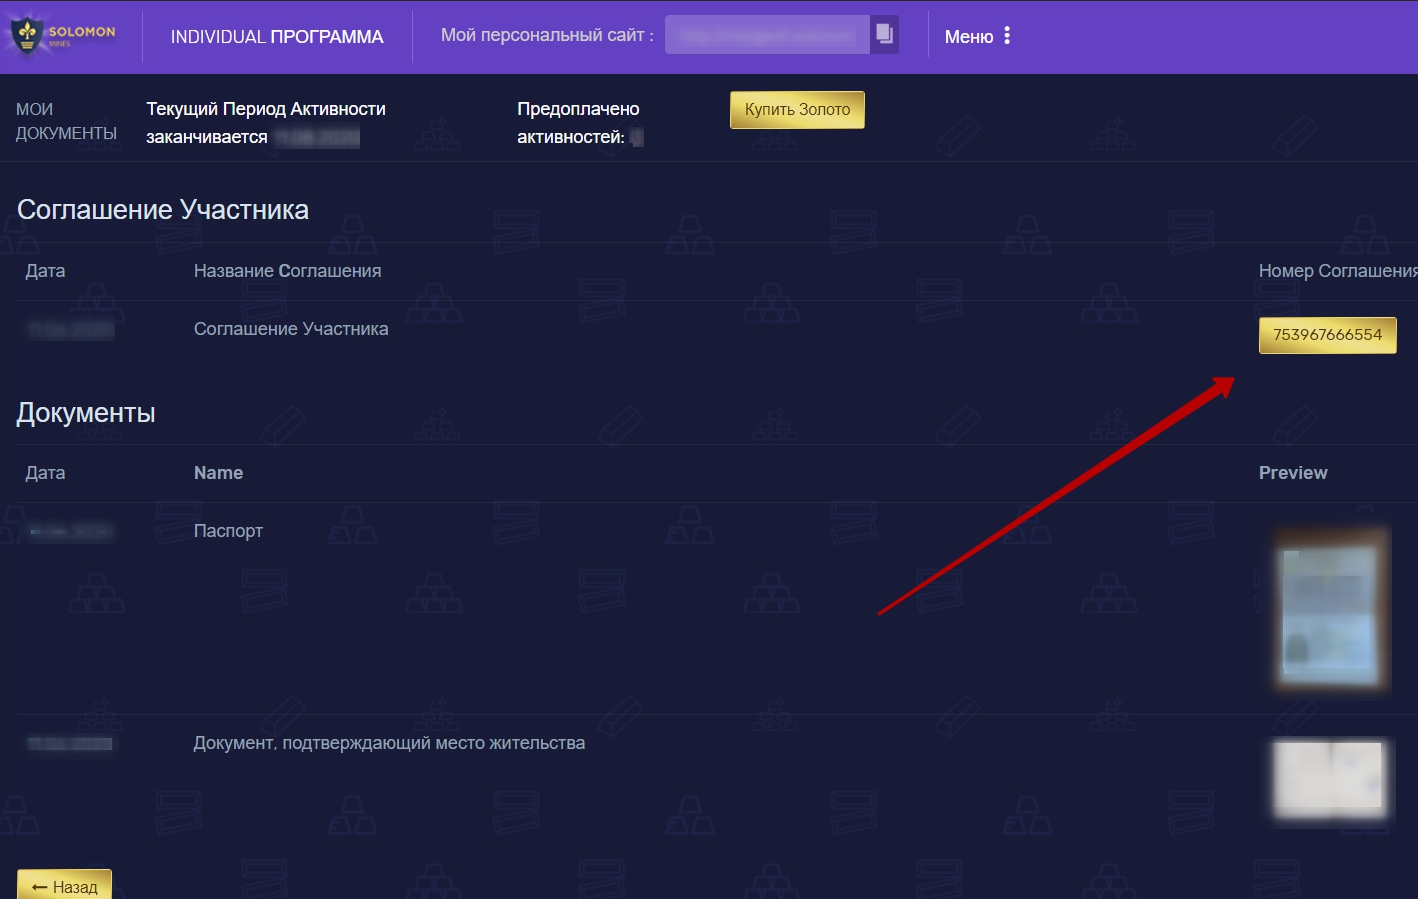Click the personal site URL field
The image size is (1418, 899).
coord(767,35)
